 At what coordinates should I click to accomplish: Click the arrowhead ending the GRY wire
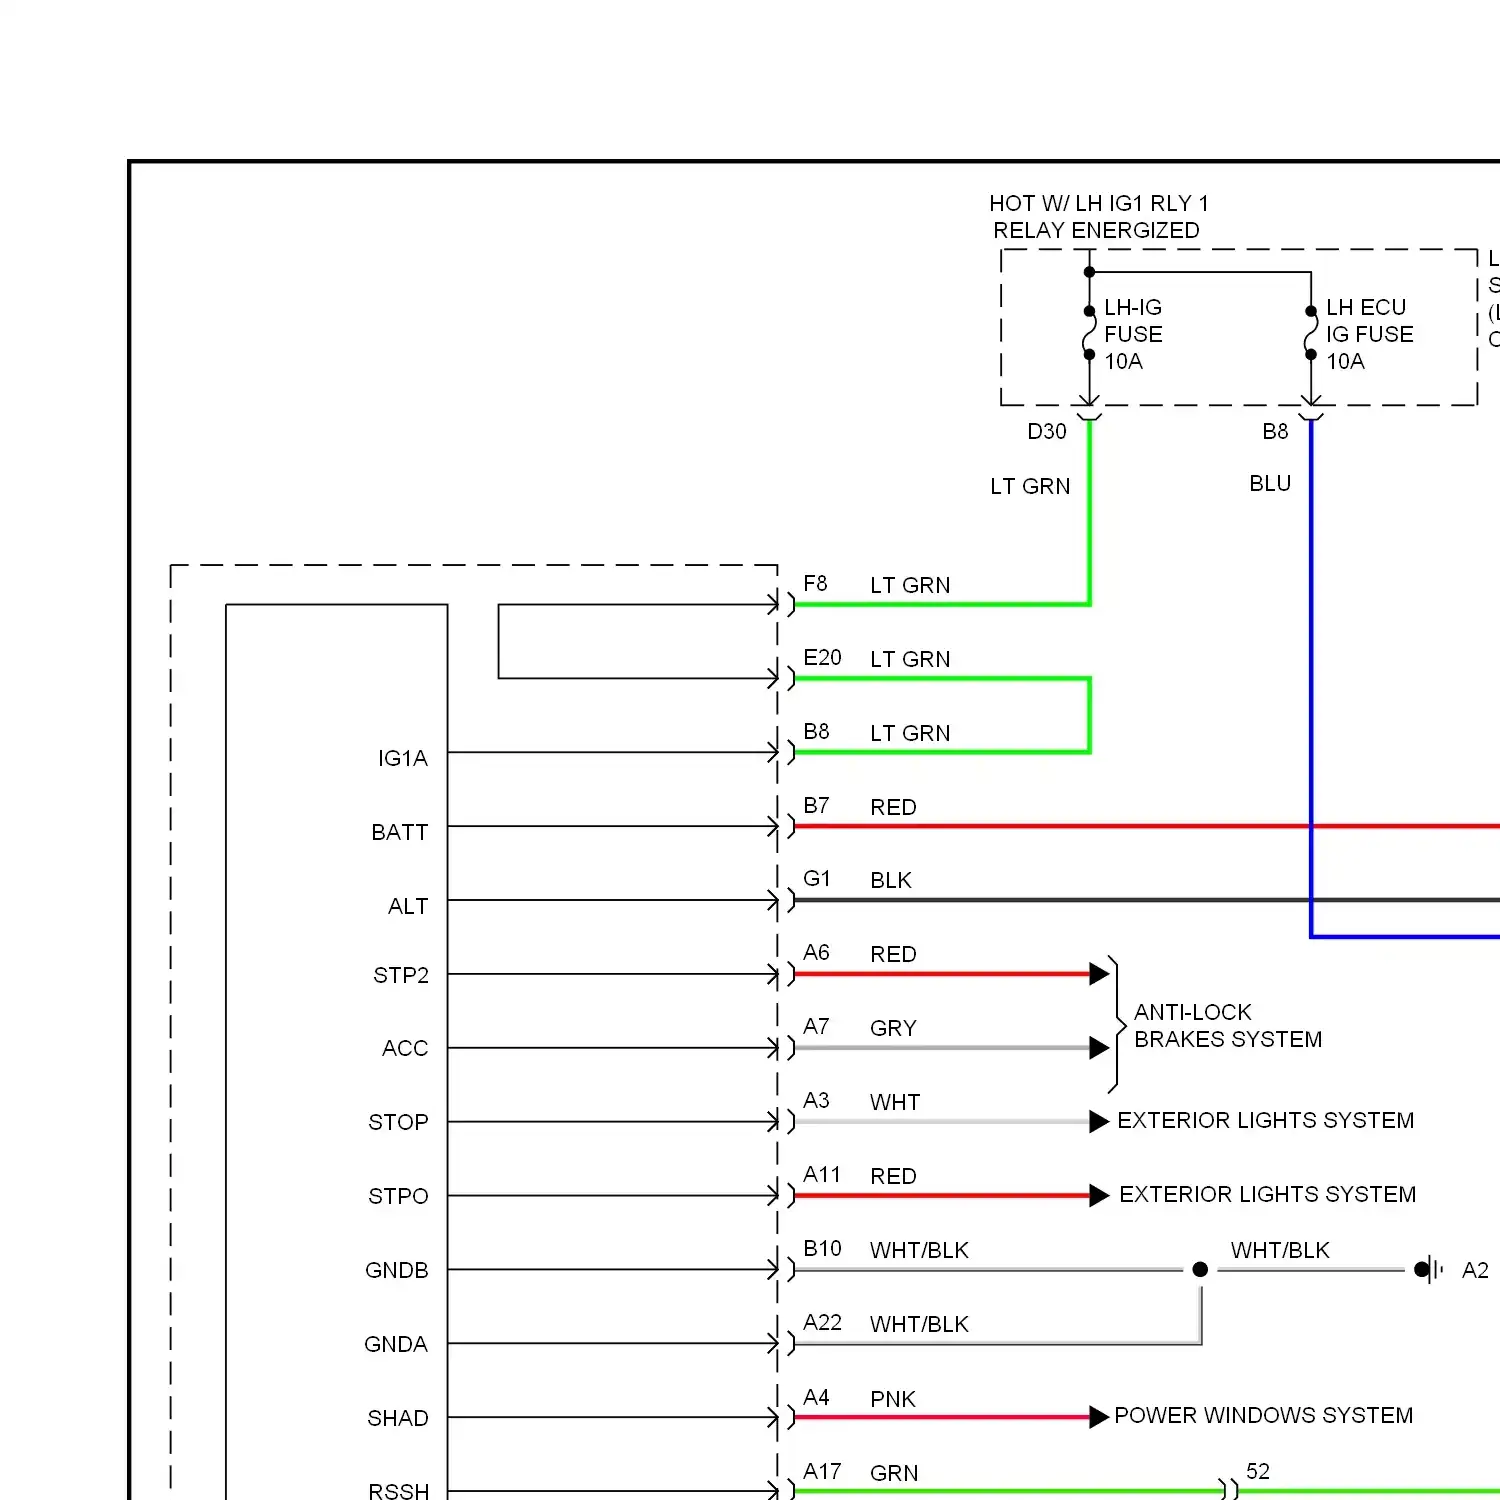[1099, 1047]
